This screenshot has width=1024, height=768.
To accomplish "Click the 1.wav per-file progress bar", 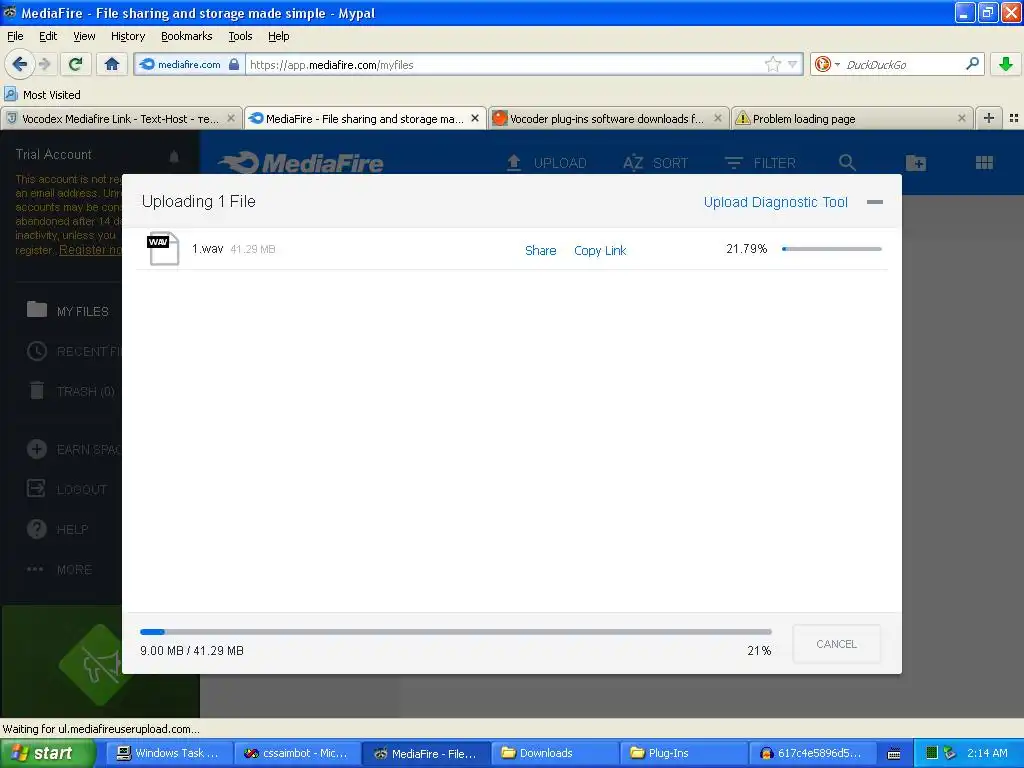I will tap(831, 249).
